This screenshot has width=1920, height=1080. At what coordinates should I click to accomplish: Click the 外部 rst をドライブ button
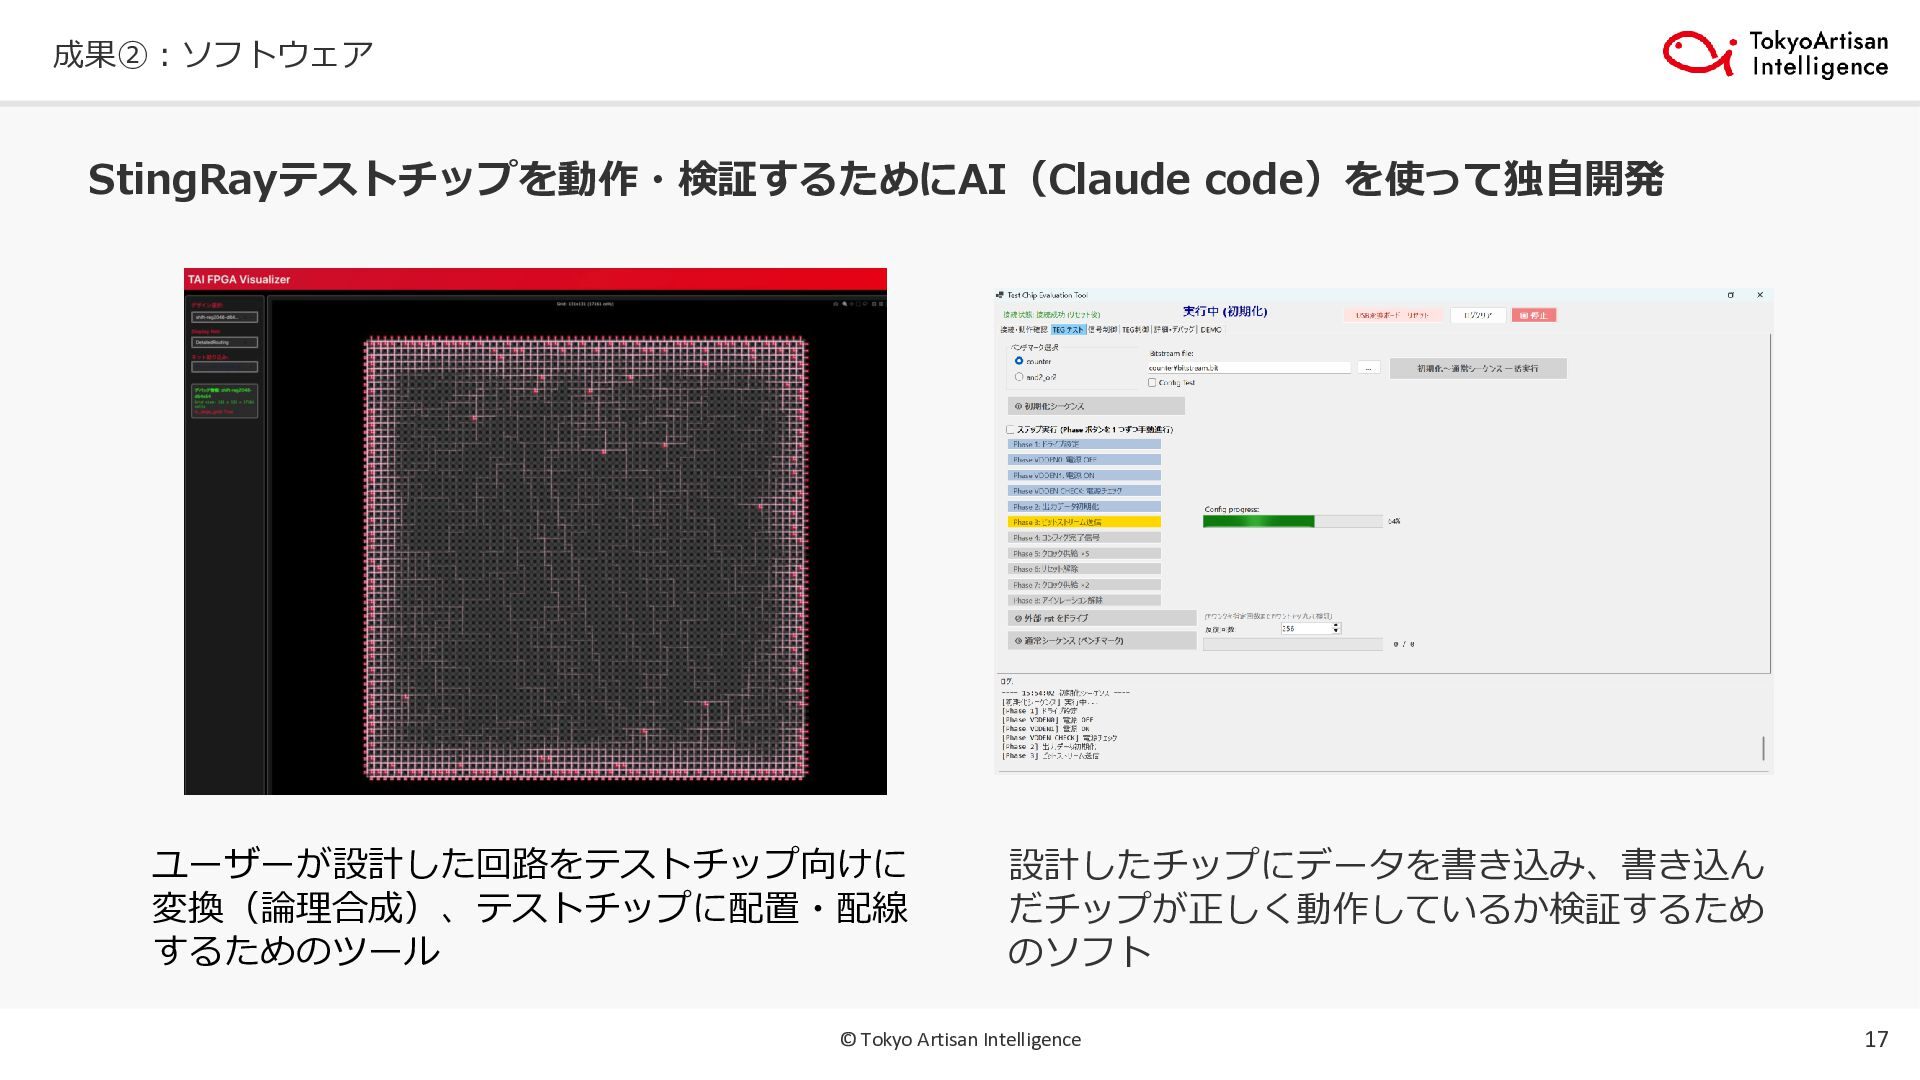(1102, 618)
